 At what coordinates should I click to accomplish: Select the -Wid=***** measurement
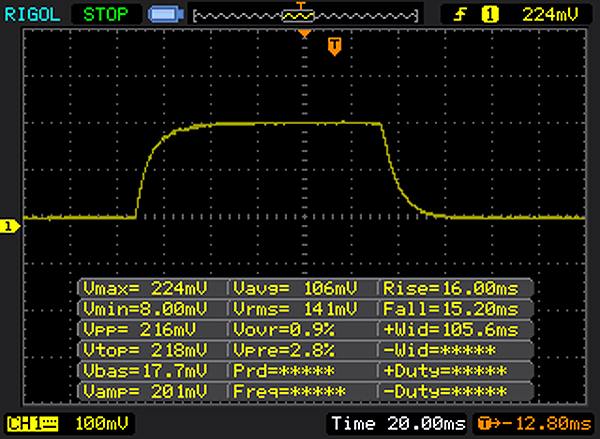tap(455, 350)
